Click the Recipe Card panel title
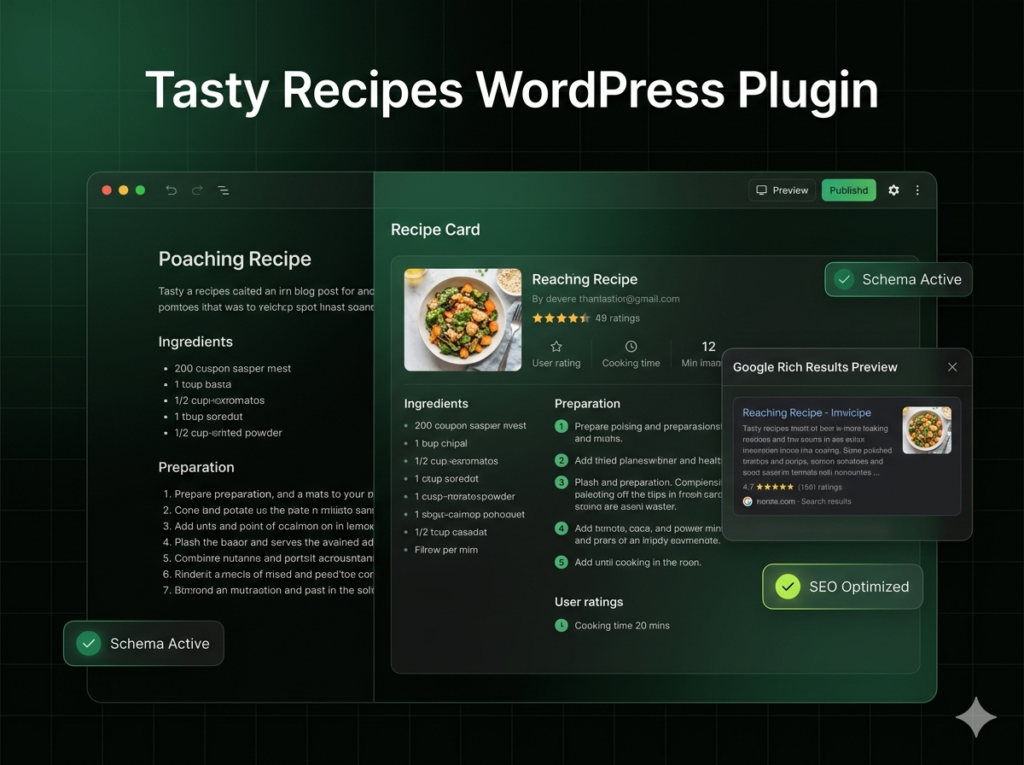This screenshot has height=765, width=1024. 435,229
